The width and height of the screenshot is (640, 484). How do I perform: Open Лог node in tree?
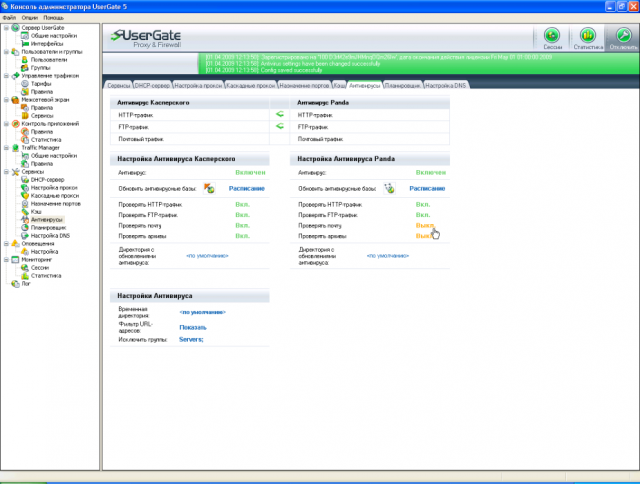click(x=26, y=284)
